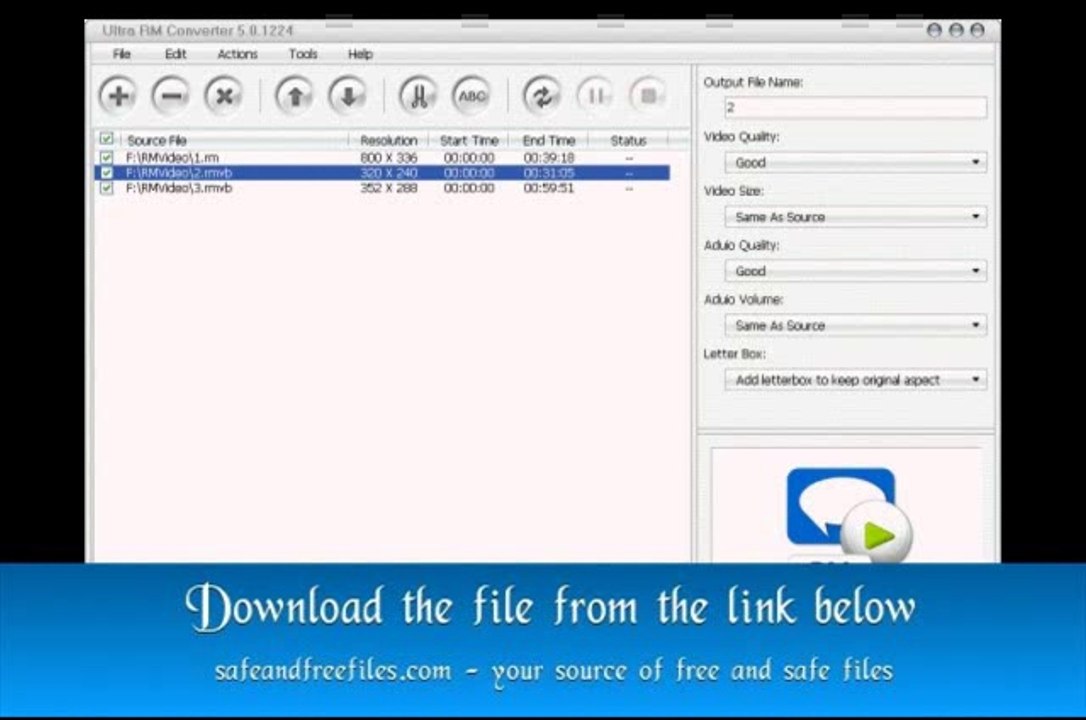Open the Video Quality dropdown
1086x720 pixels.
click(855, 163)
